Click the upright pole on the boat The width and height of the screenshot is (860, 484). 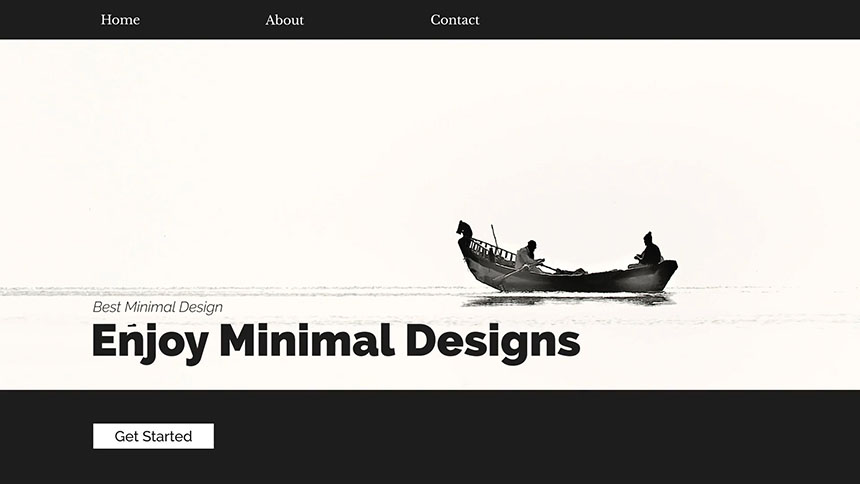tap(494, 237)
